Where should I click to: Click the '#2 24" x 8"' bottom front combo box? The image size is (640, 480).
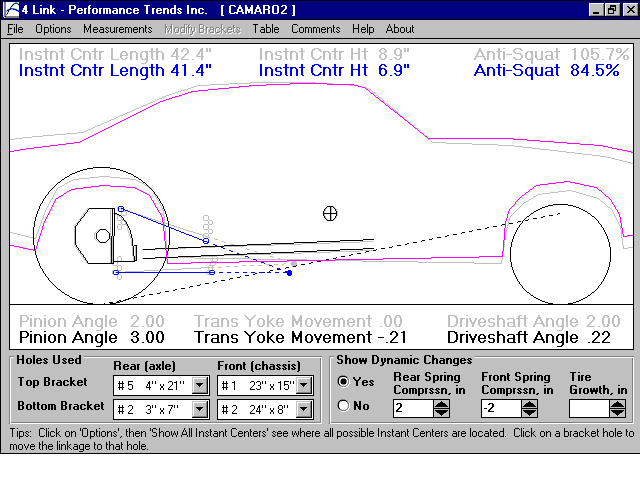point(265,409)
